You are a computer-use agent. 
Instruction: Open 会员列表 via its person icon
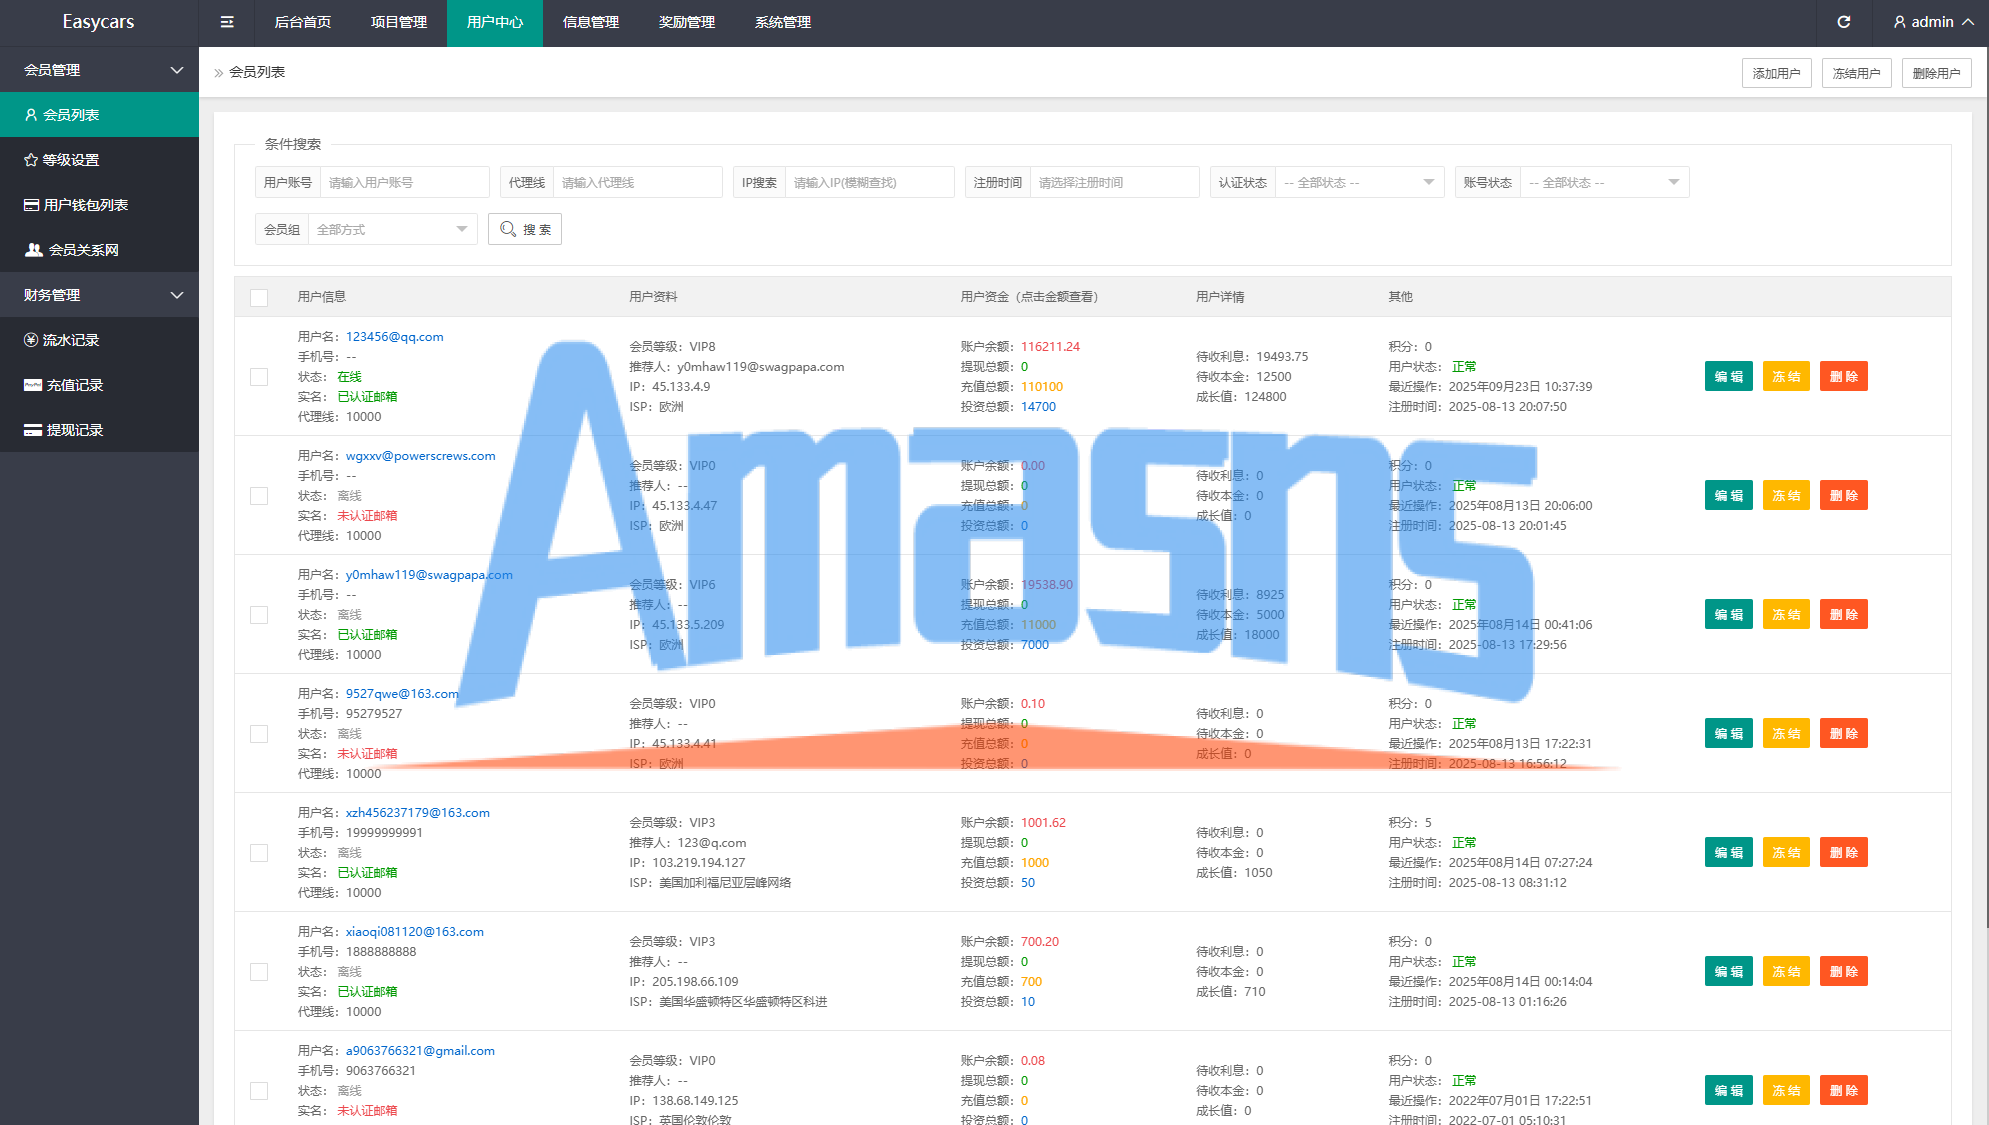tap(31, 115)
